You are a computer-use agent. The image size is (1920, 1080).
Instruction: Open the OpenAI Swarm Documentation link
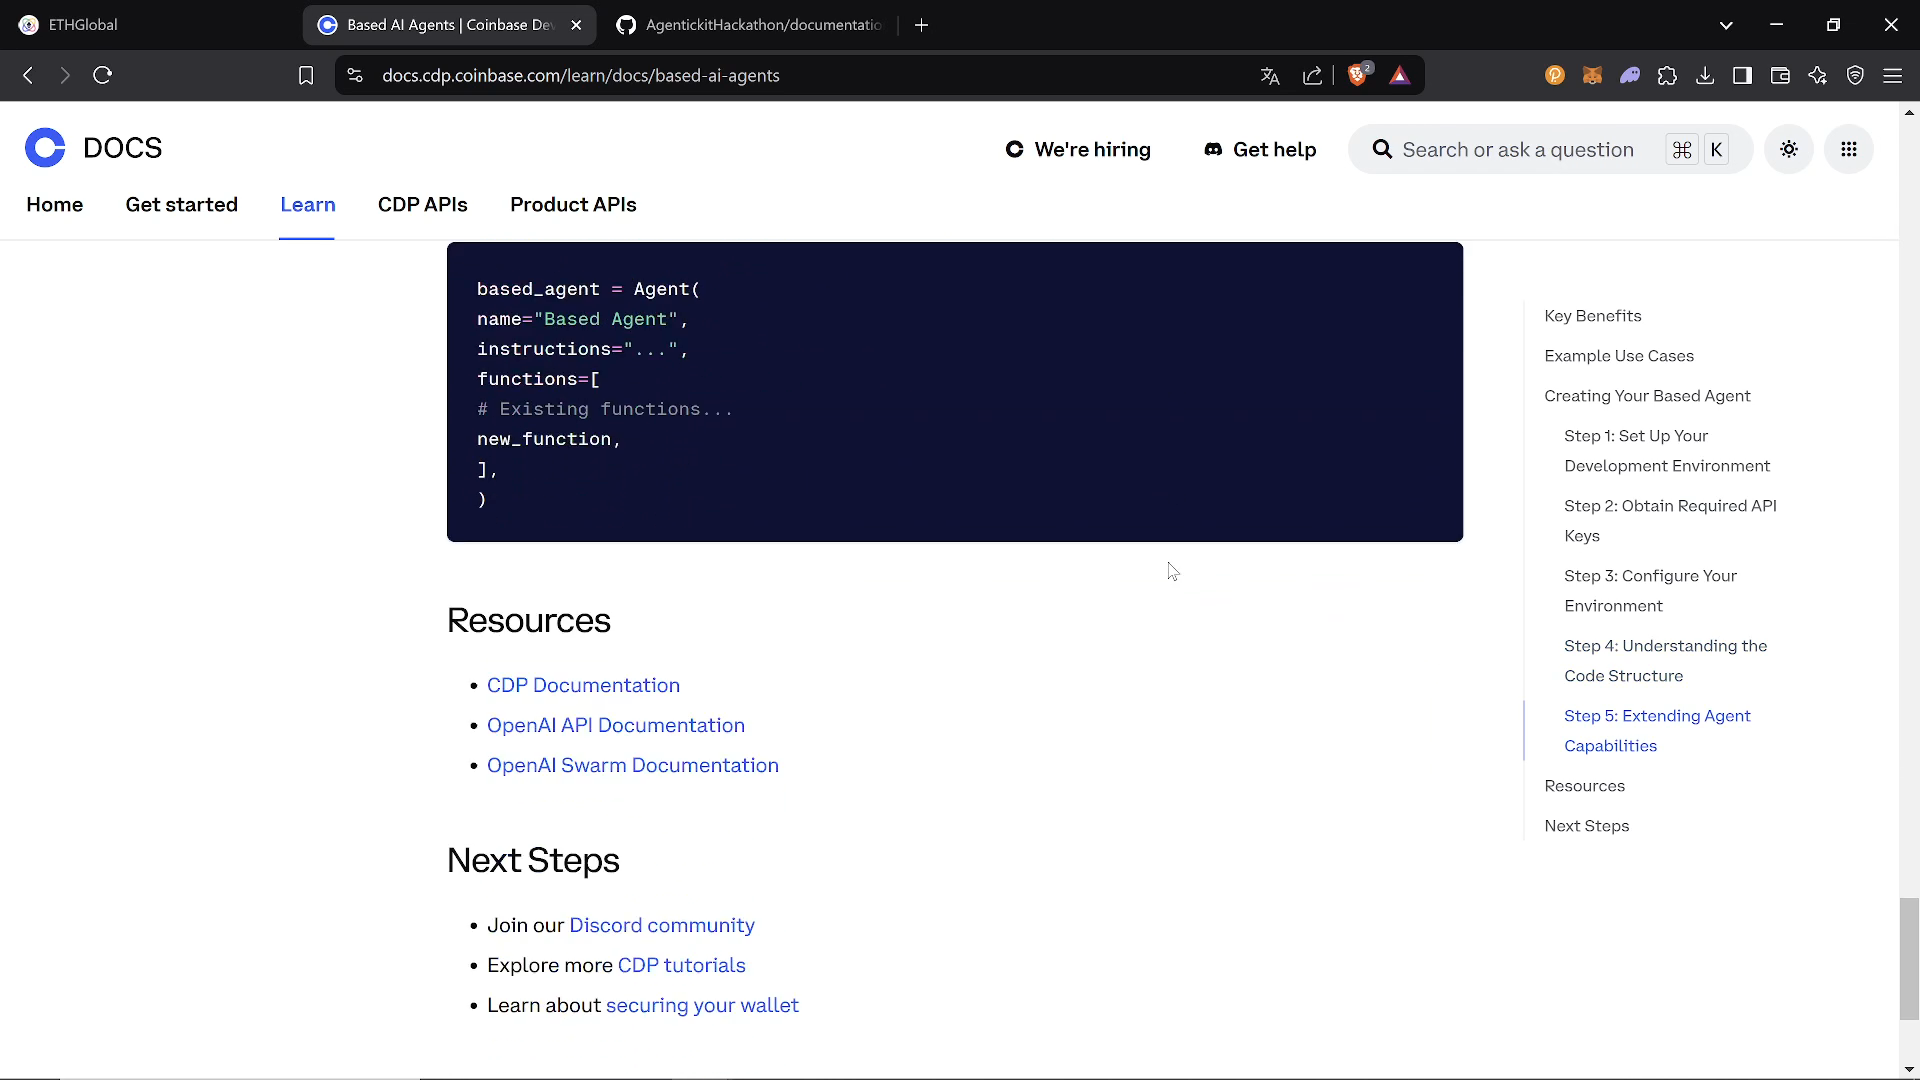[633, 765]
